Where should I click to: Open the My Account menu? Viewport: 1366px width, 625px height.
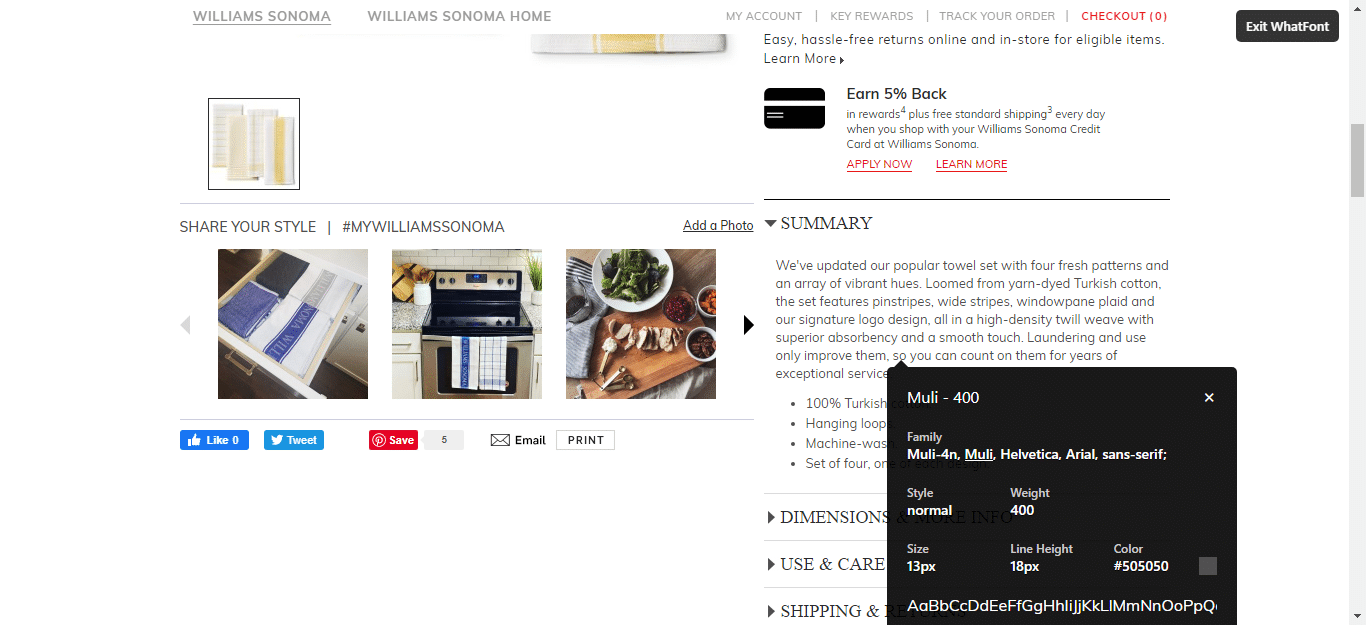[x=764, y=16]
